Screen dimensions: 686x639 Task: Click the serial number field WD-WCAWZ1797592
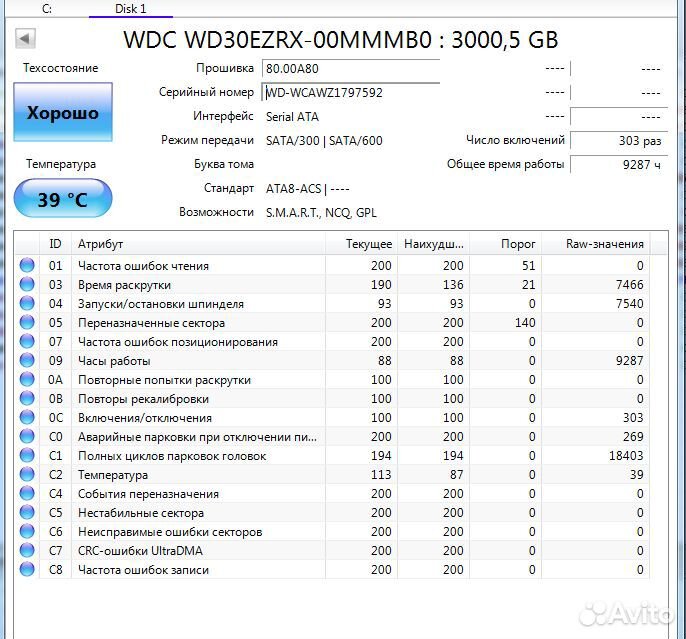(x=350, y=92)
